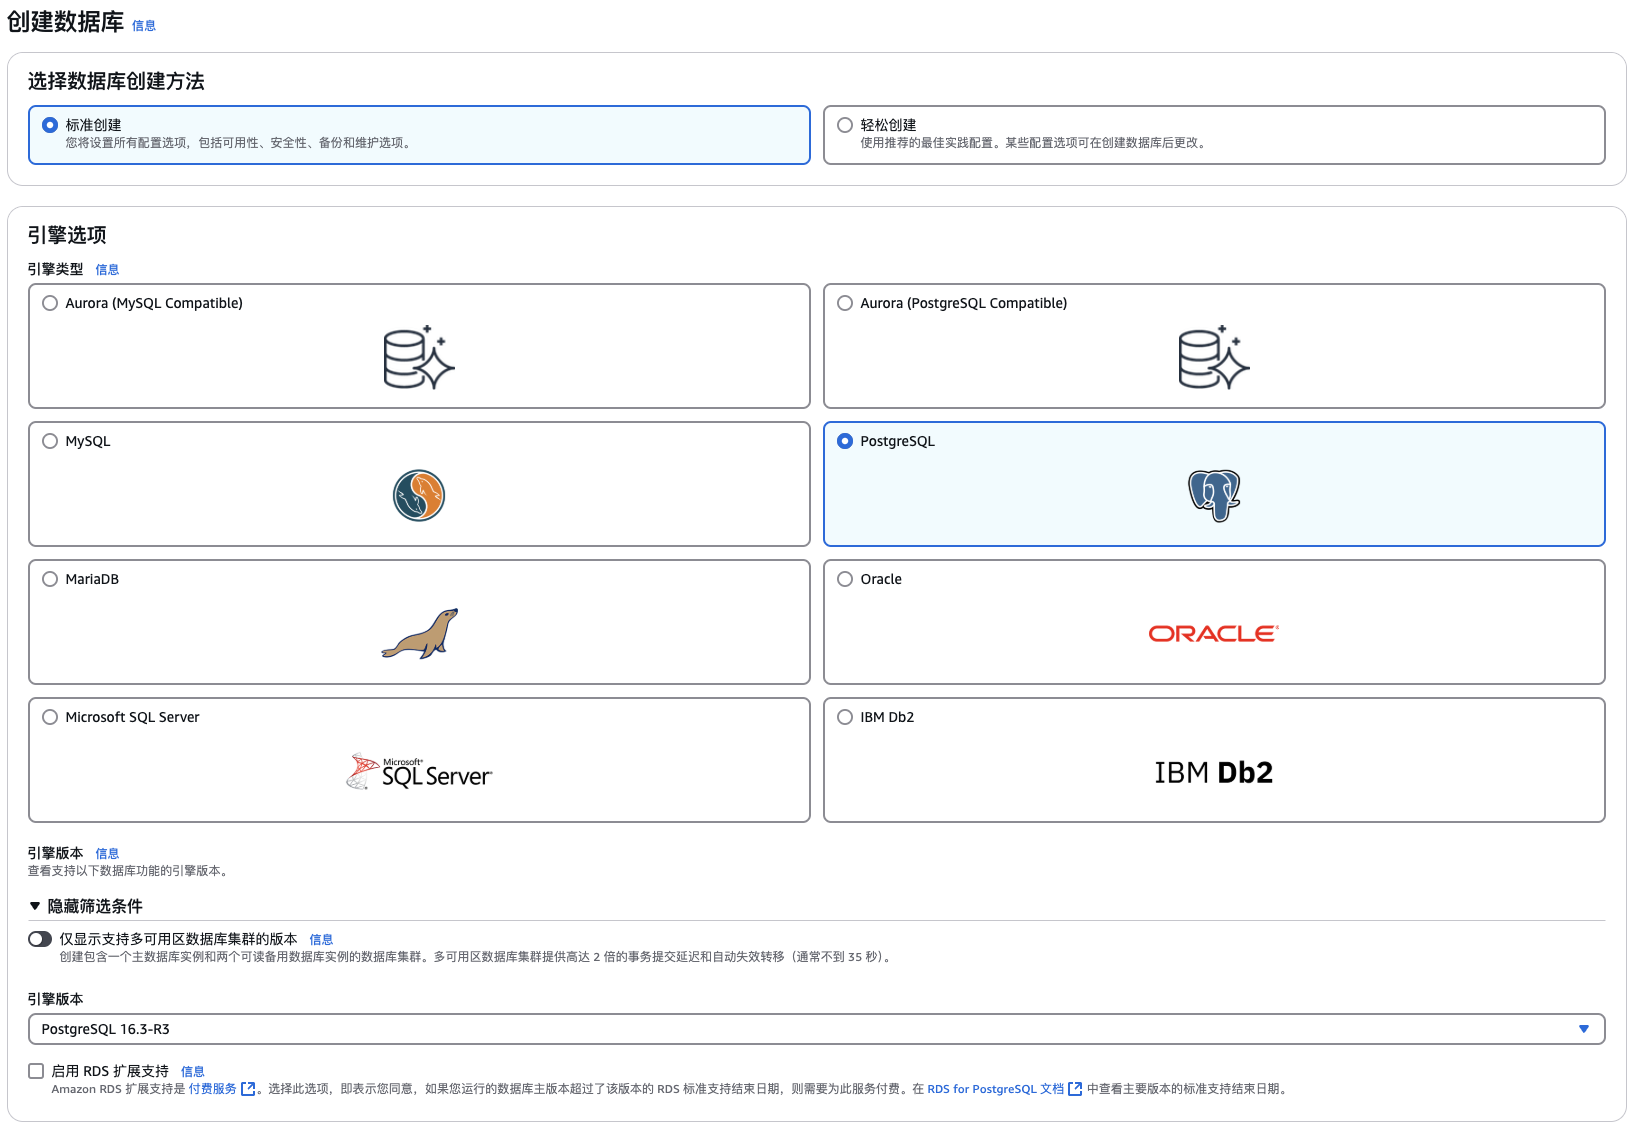Select the MariaDB engine radio button
The width and height of the screenshot is (1642, 1134).
click(50, 579)
